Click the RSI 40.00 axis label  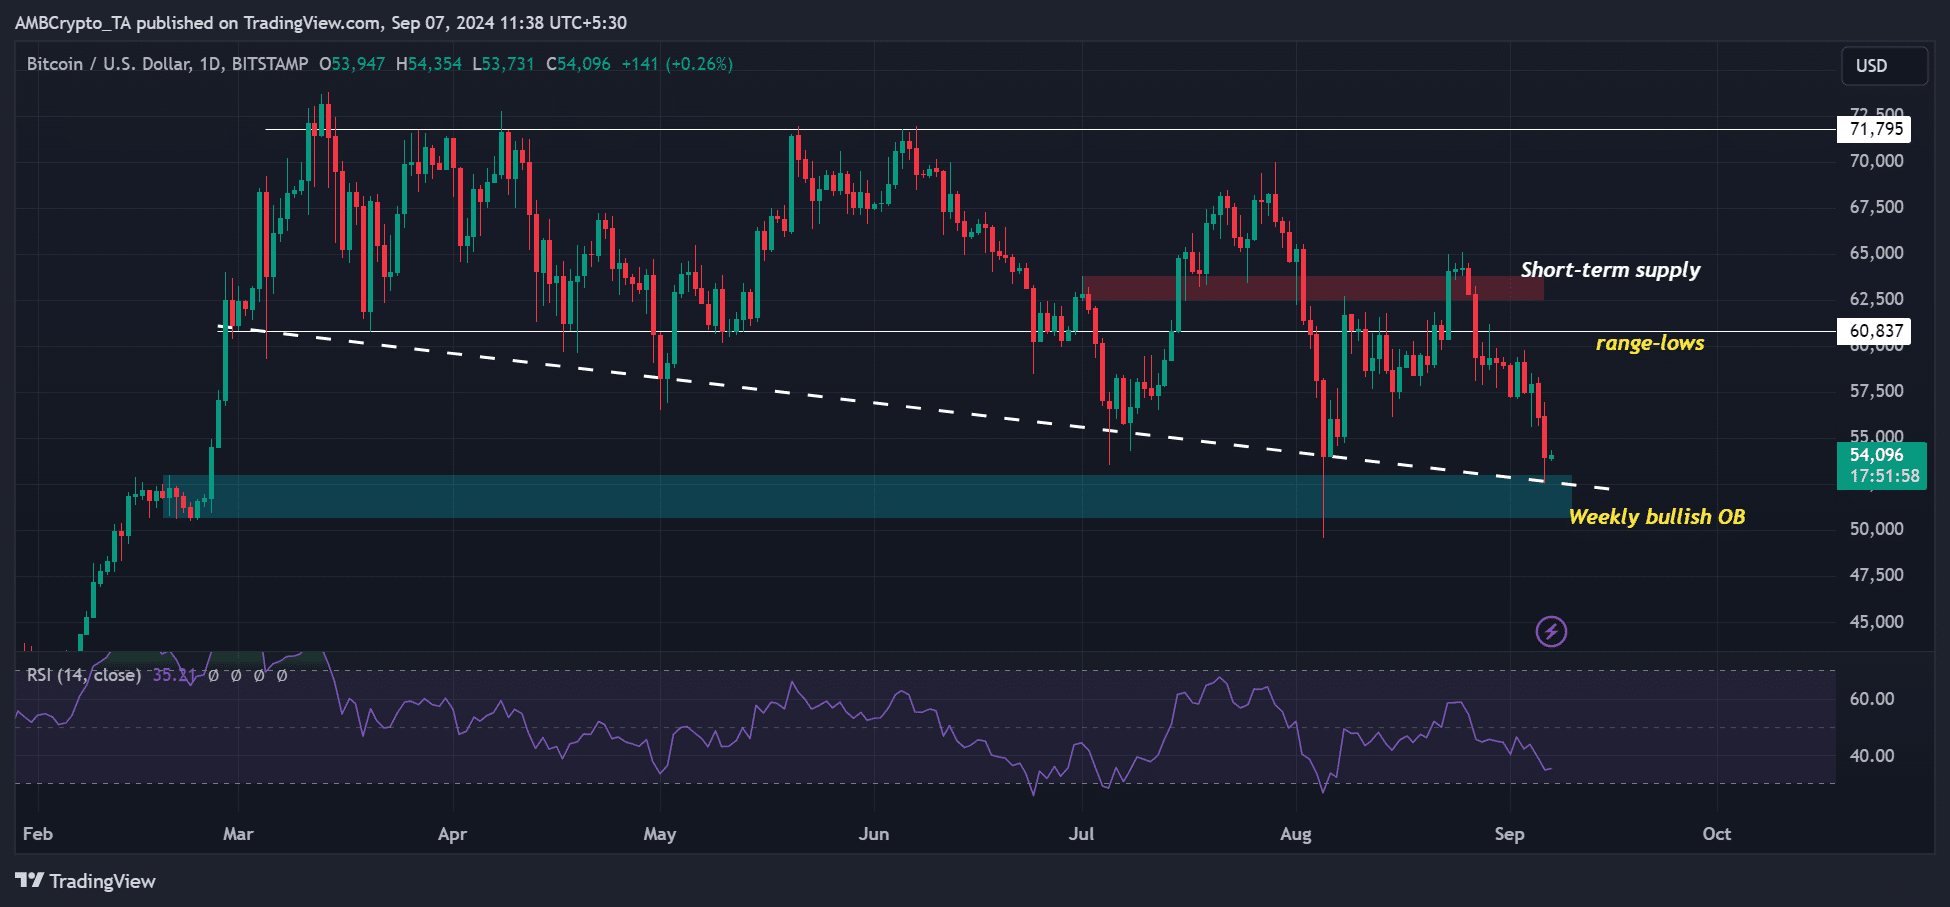(x=1872, y=756)
